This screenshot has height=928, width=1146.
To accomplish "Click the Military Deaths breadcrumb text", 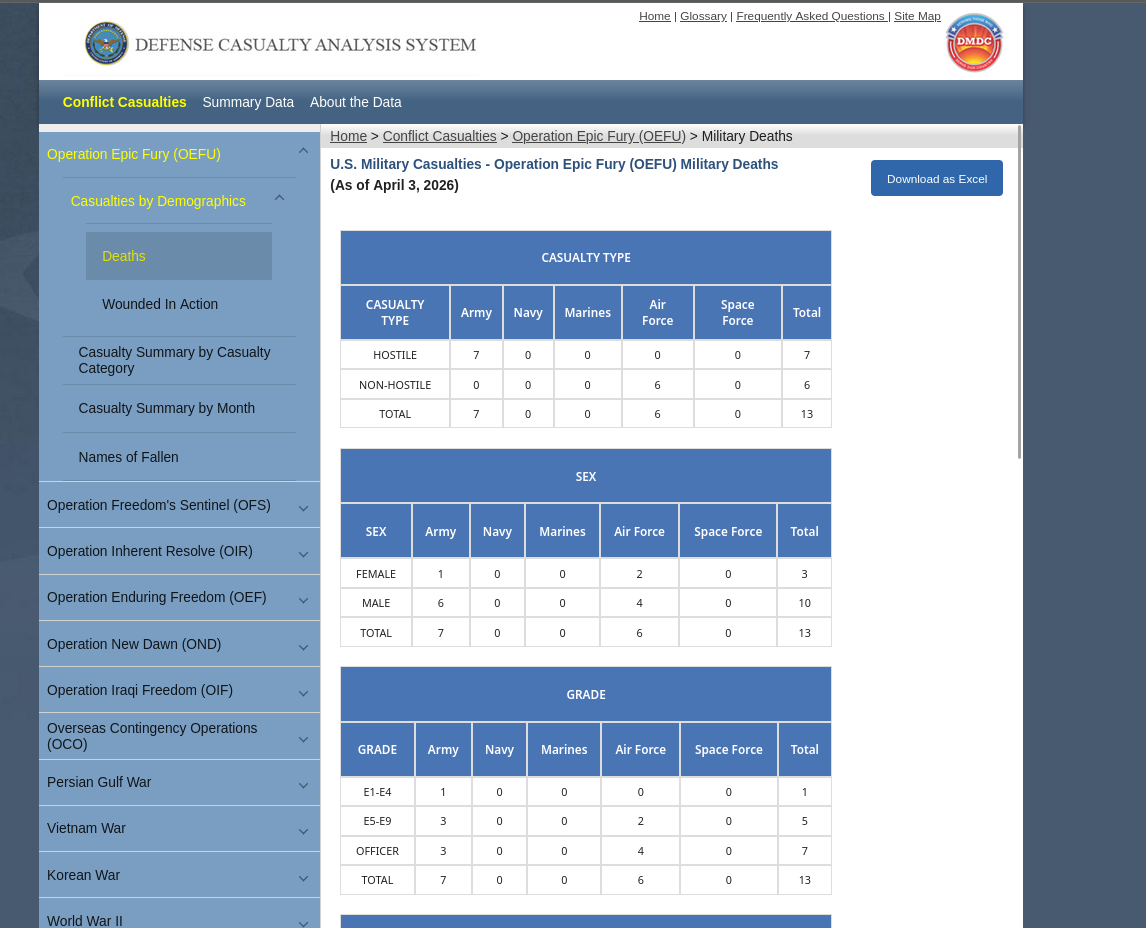I will [x=747, y=136].
